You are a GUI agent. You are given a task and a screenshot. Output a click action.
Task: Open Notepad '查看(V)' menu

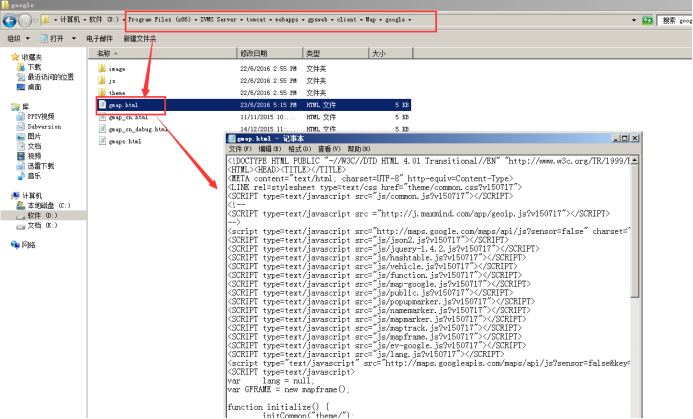point(329,149)
